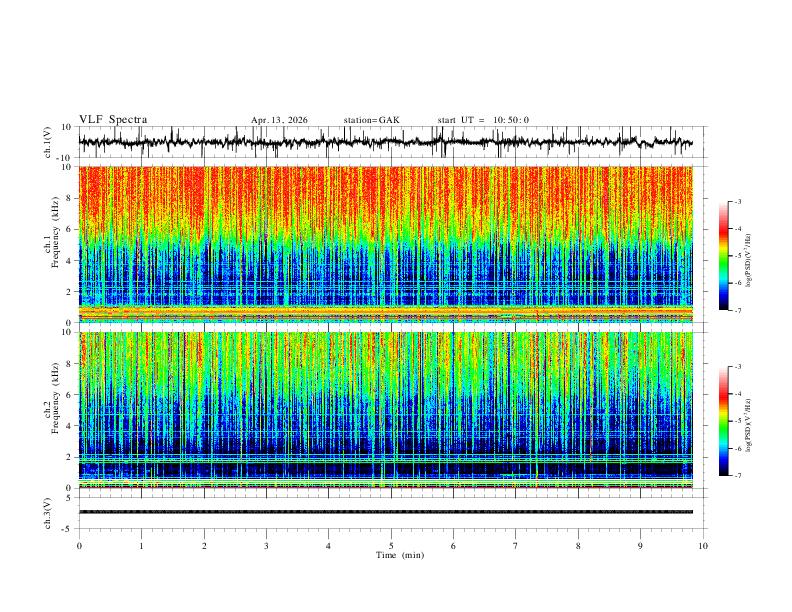792x612 pixels.
Task: Click the ch.1 'Frequency (kHz)' axis label
Action: pos(56,232)
